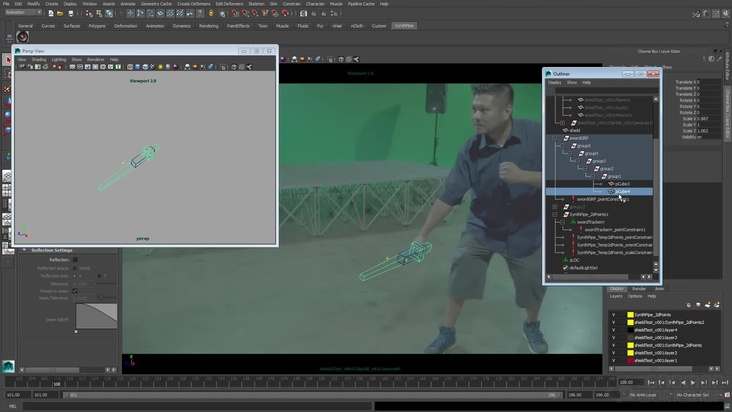Viewport: 732px width, 412px height.
Task: Collapse swordGRP in the Outliner
Action: (x=555, y=138)
